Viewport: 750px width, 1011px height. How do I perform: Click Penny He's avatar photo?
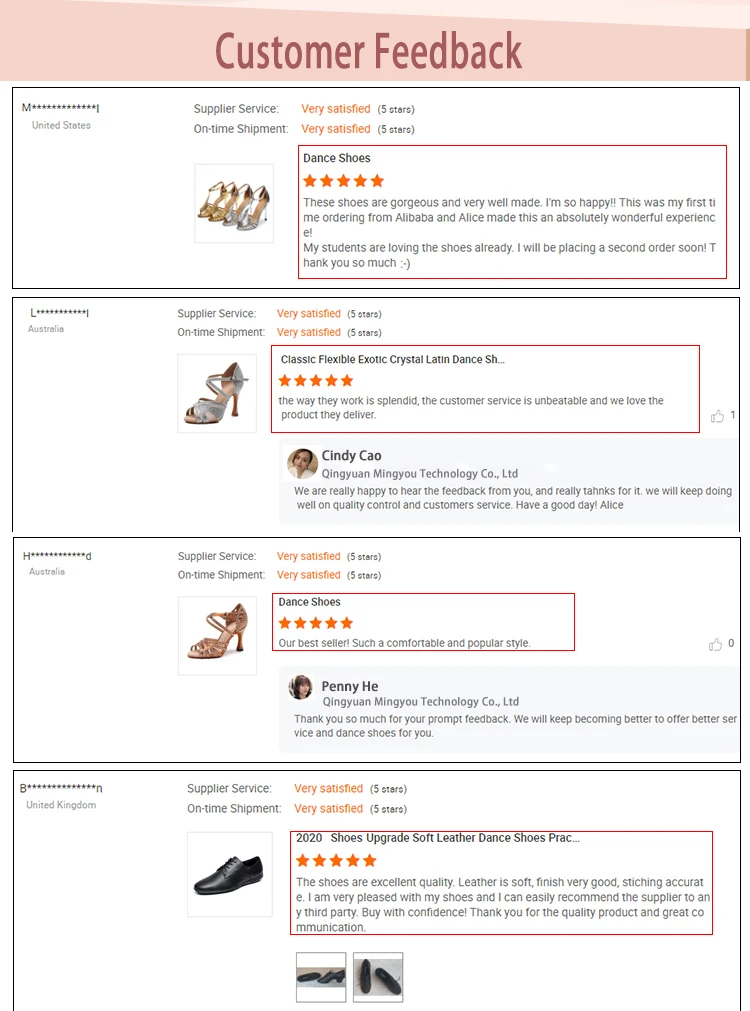(301, 688)
